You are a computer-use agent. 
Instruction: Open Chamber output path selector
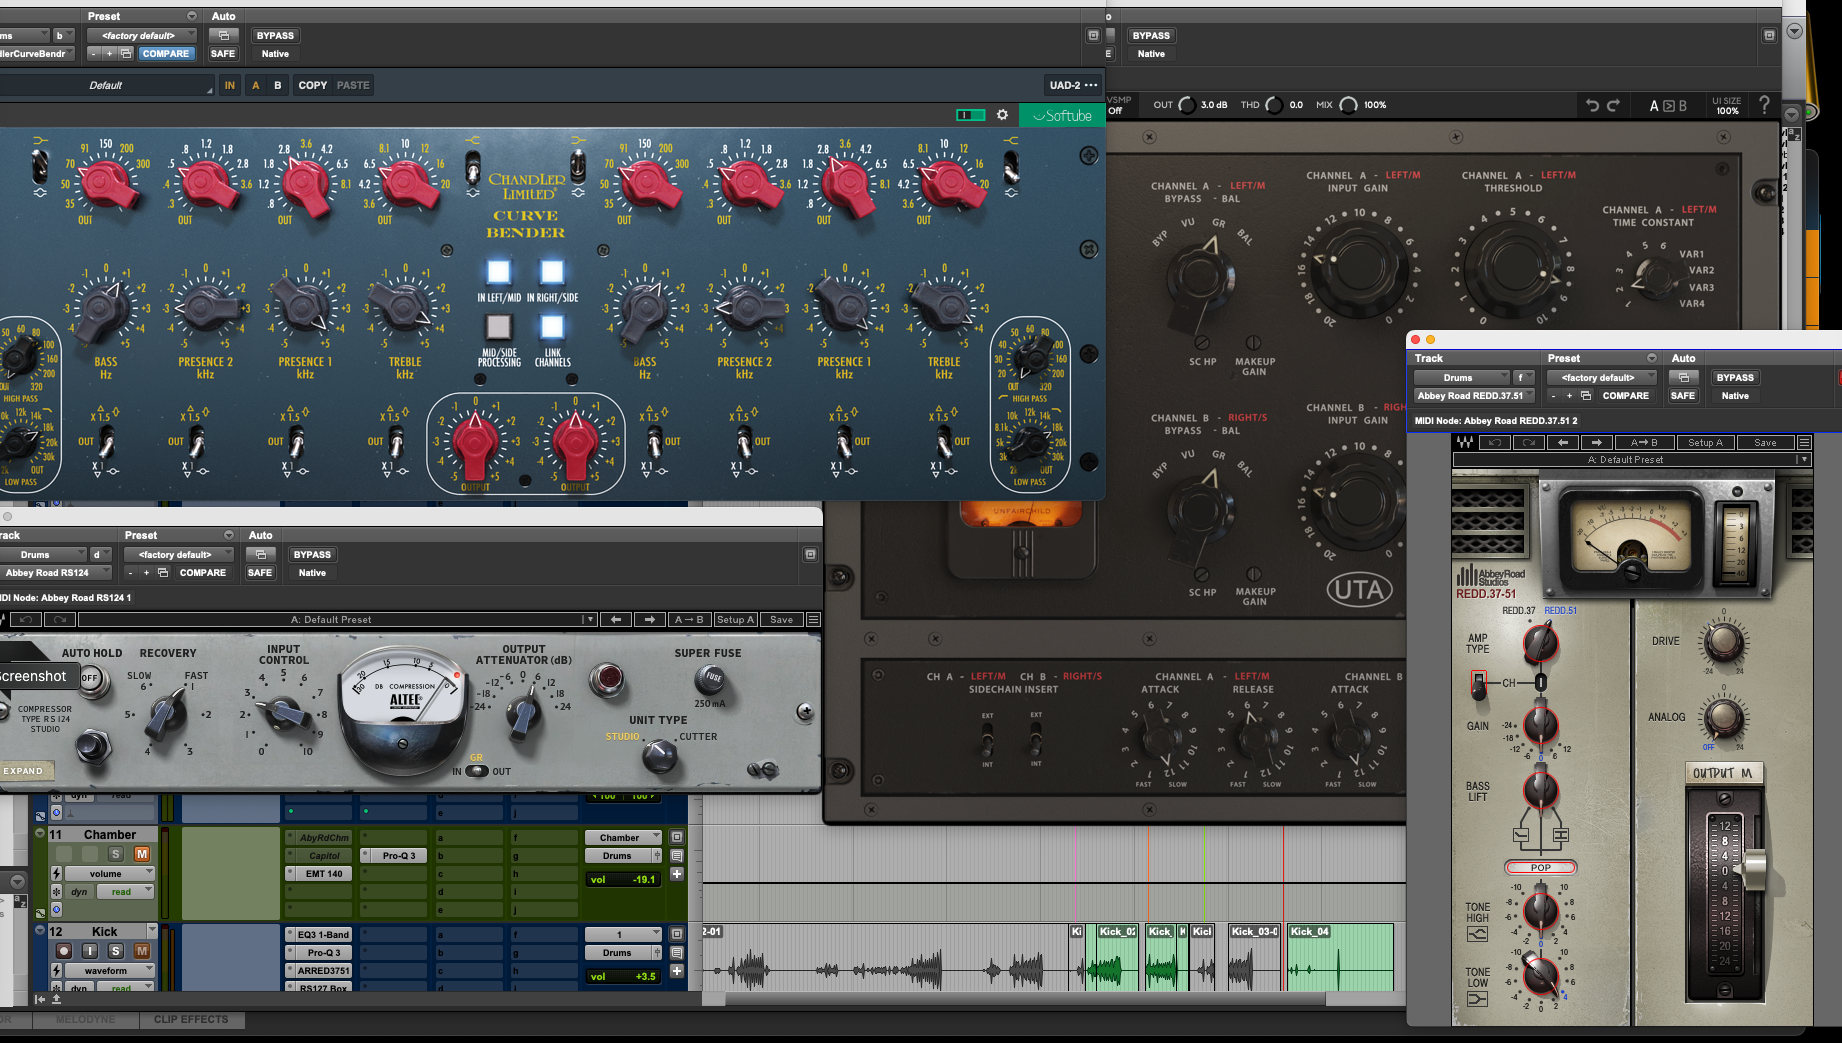point(623,837)
